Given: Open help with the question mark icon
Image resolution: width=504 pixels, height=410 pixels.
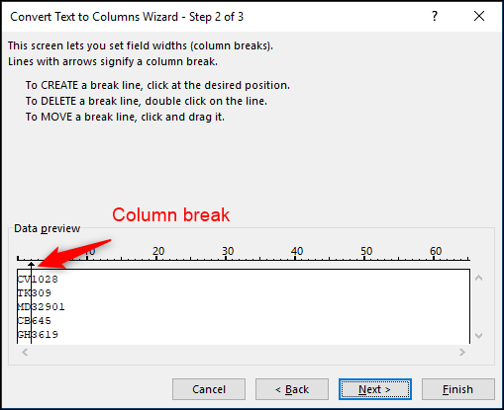Looking at the screenshot, I should (x=434, y=16).
